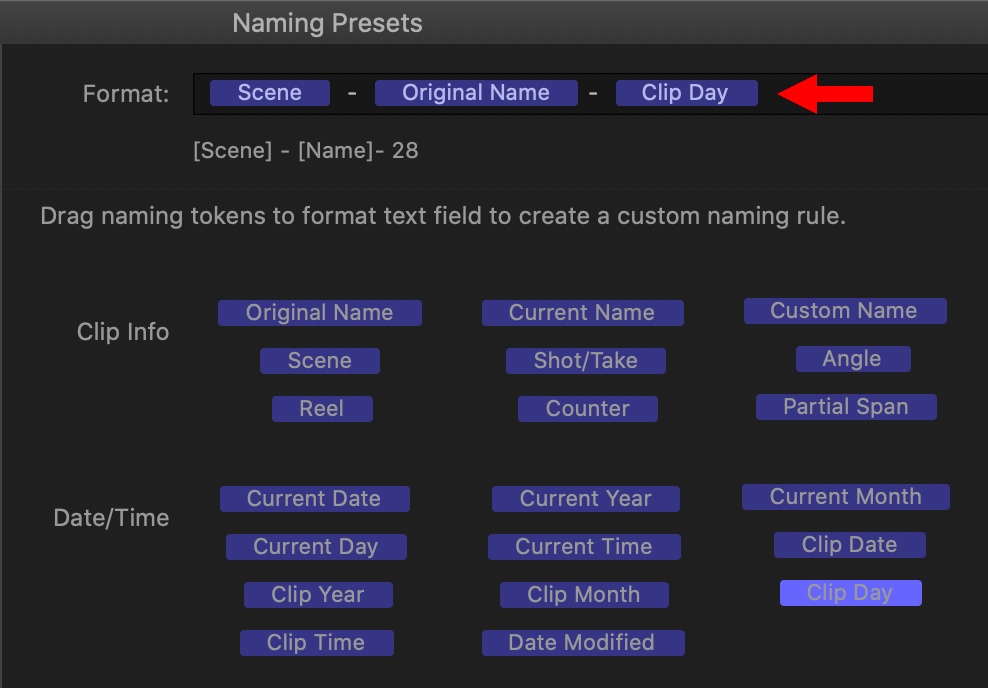Select the Custom Name token

[845, 311]
